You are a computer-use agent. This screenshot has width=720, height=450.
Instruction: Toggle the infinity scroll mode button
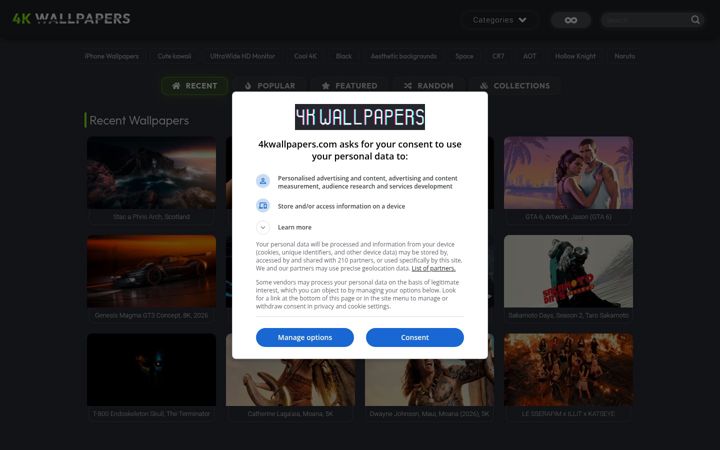tap(571, 20)
